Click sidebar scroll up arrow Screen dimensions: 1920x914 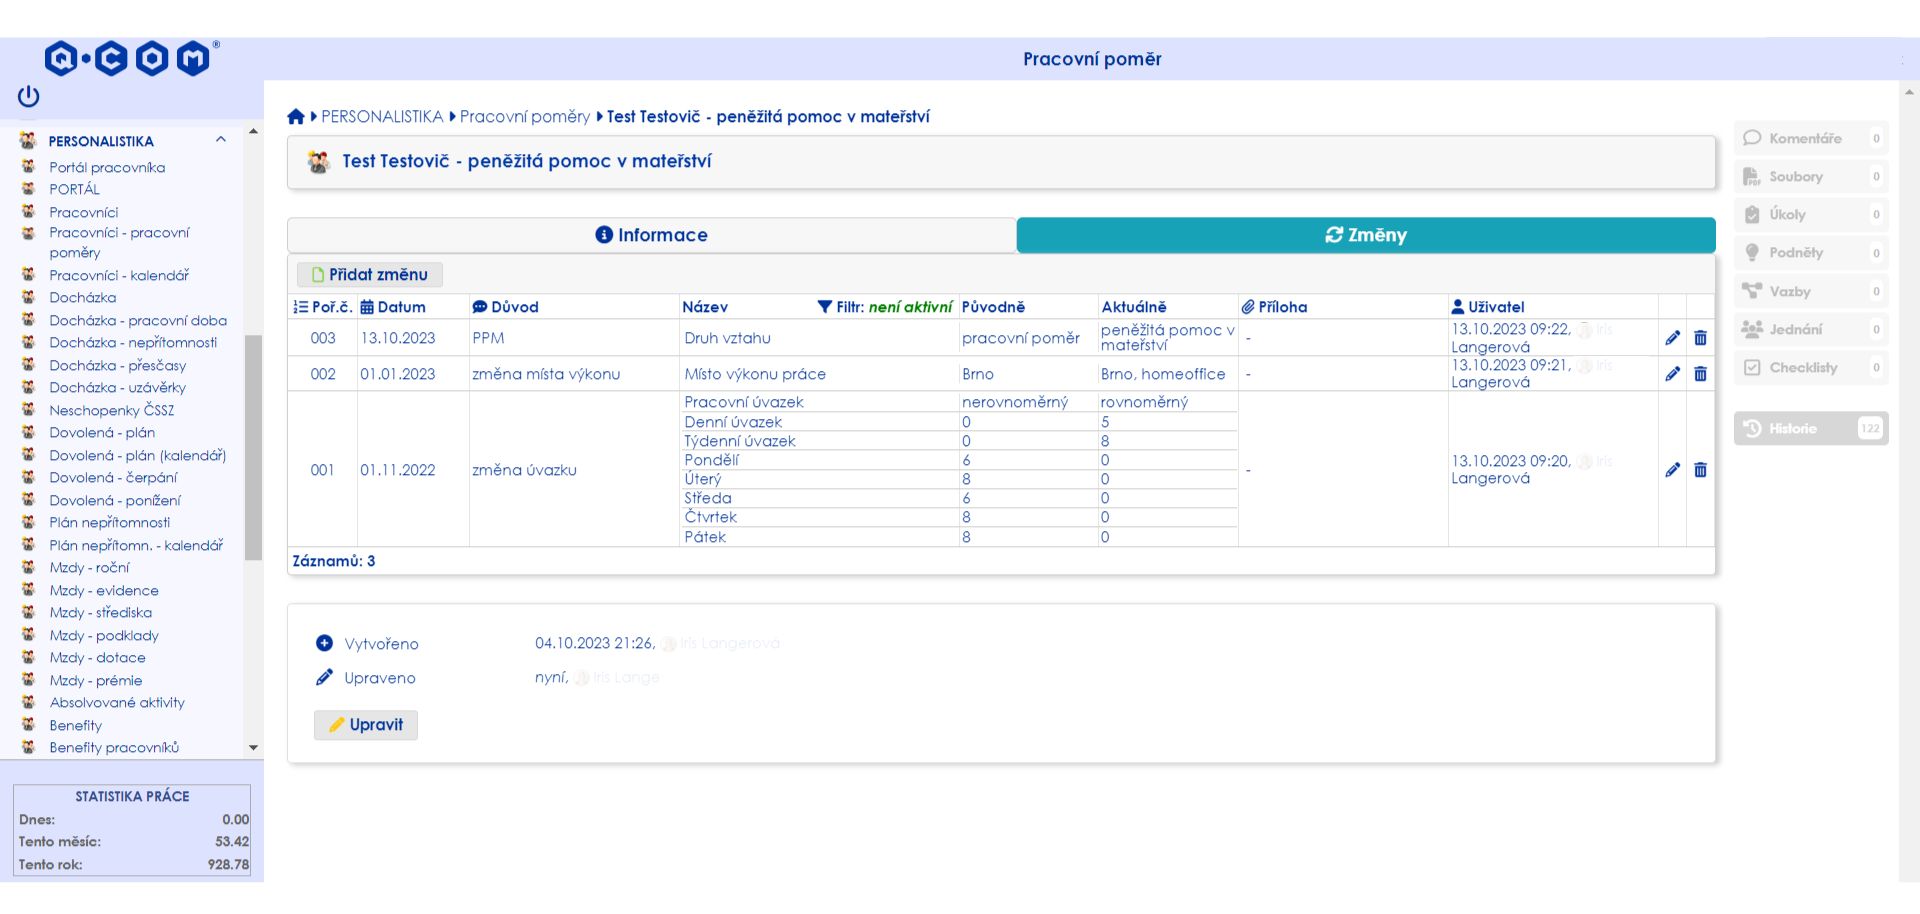(253, 131)
